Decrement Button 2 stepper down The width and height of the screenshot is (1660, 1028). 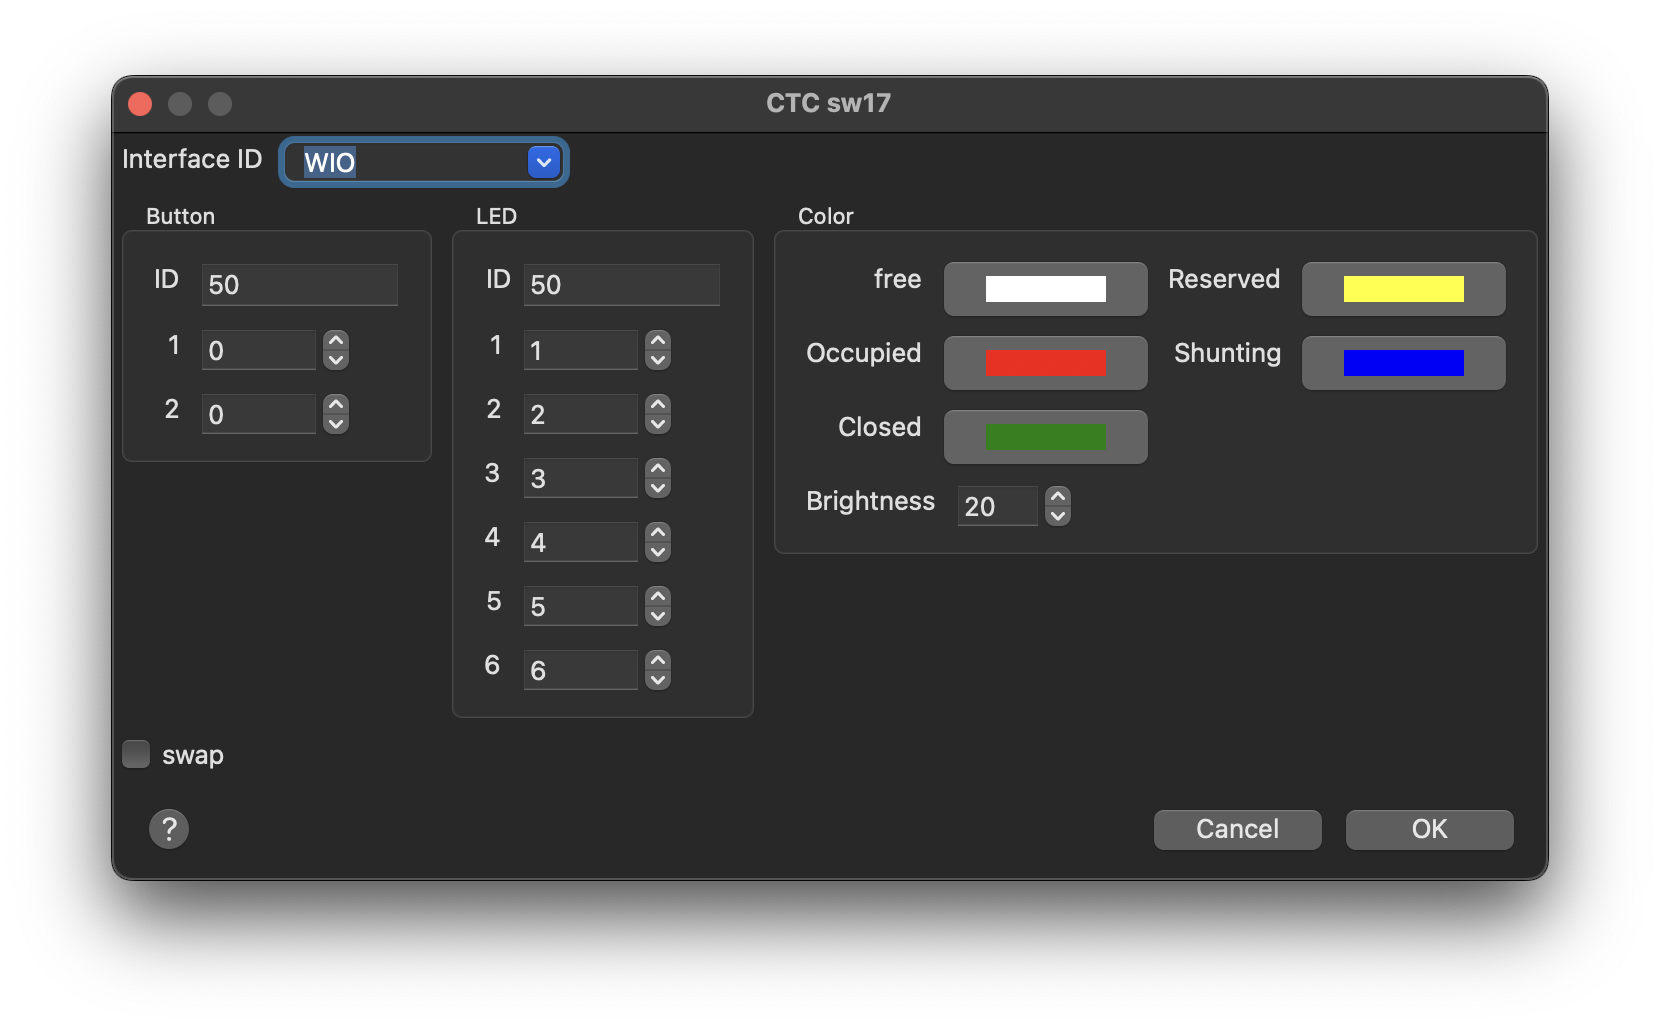(337, 424)
